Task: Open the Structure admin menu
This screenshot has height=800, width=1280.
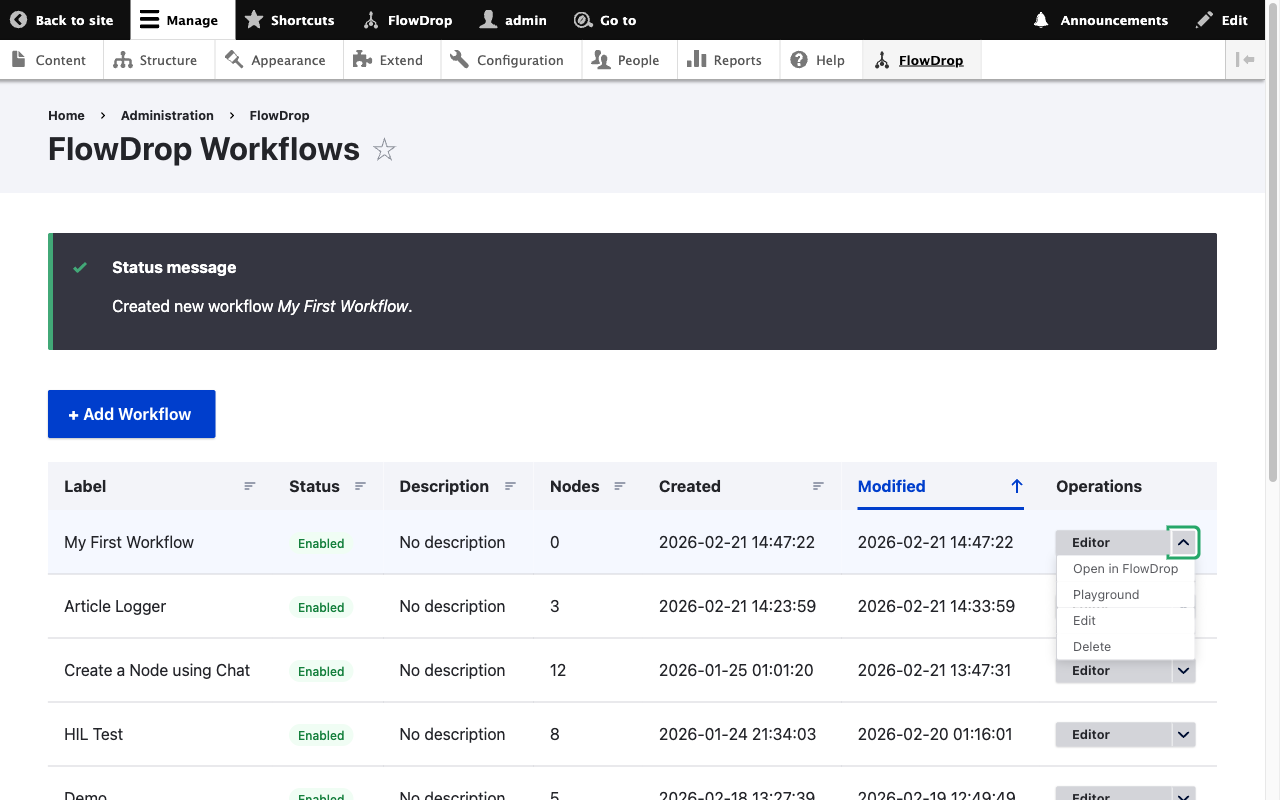Action: pos(155,60)
